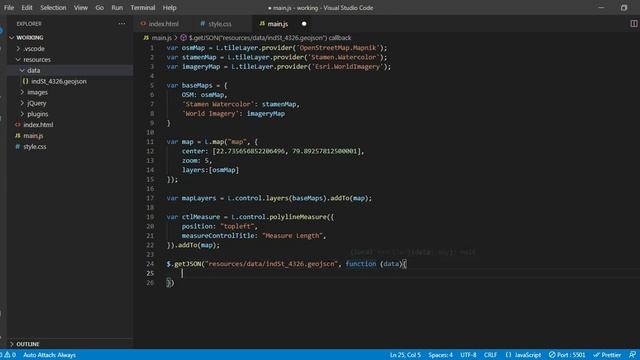640x360 pixels.
Task: Open the Go menu
Action: coord(99,7)
